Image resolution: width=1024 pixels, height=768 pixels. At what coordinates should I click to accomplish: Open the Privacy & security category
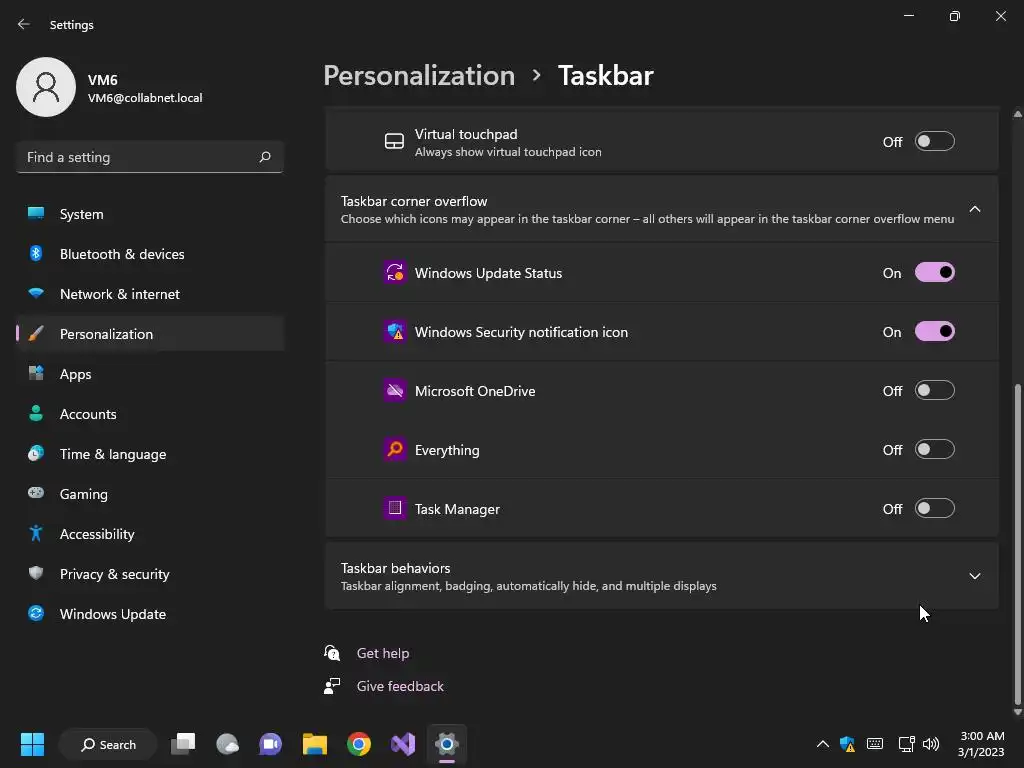pos(114,574)
